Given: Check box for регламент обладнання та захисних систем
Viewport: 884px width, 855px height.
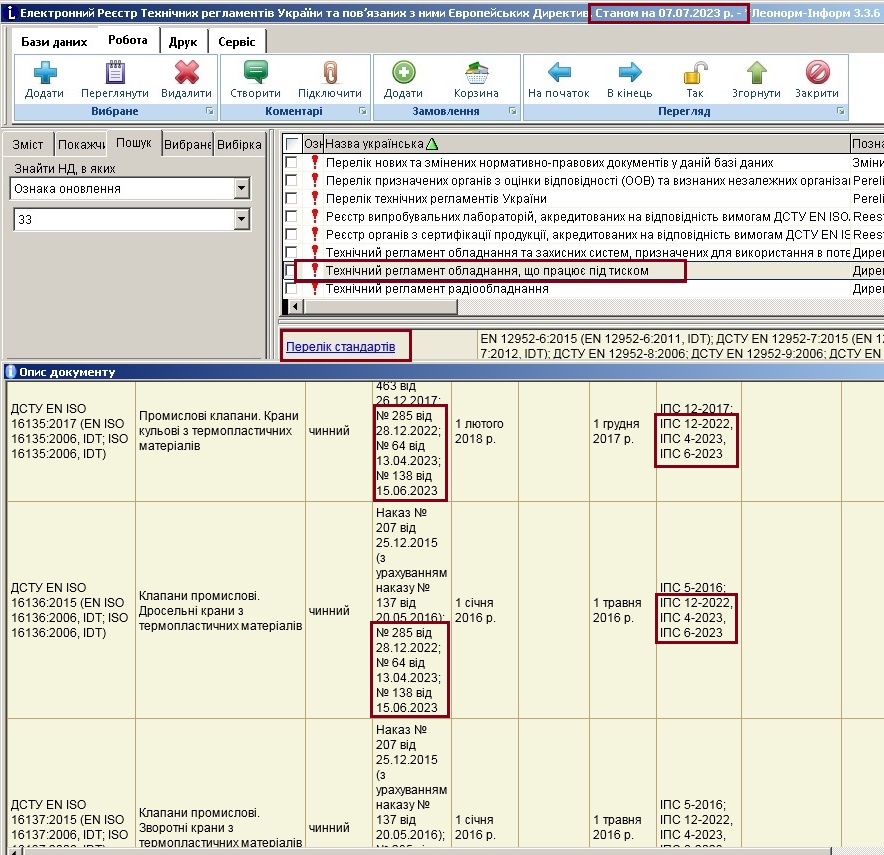Looking at the screenshot, I should click(291, 252).
